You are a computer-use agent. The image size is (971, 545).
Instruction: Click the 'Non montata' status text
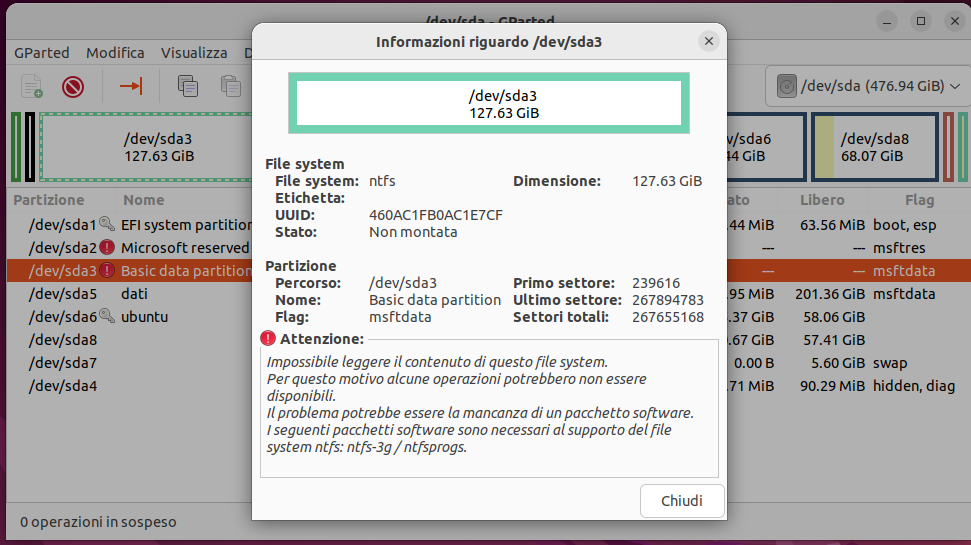point(413,232)
